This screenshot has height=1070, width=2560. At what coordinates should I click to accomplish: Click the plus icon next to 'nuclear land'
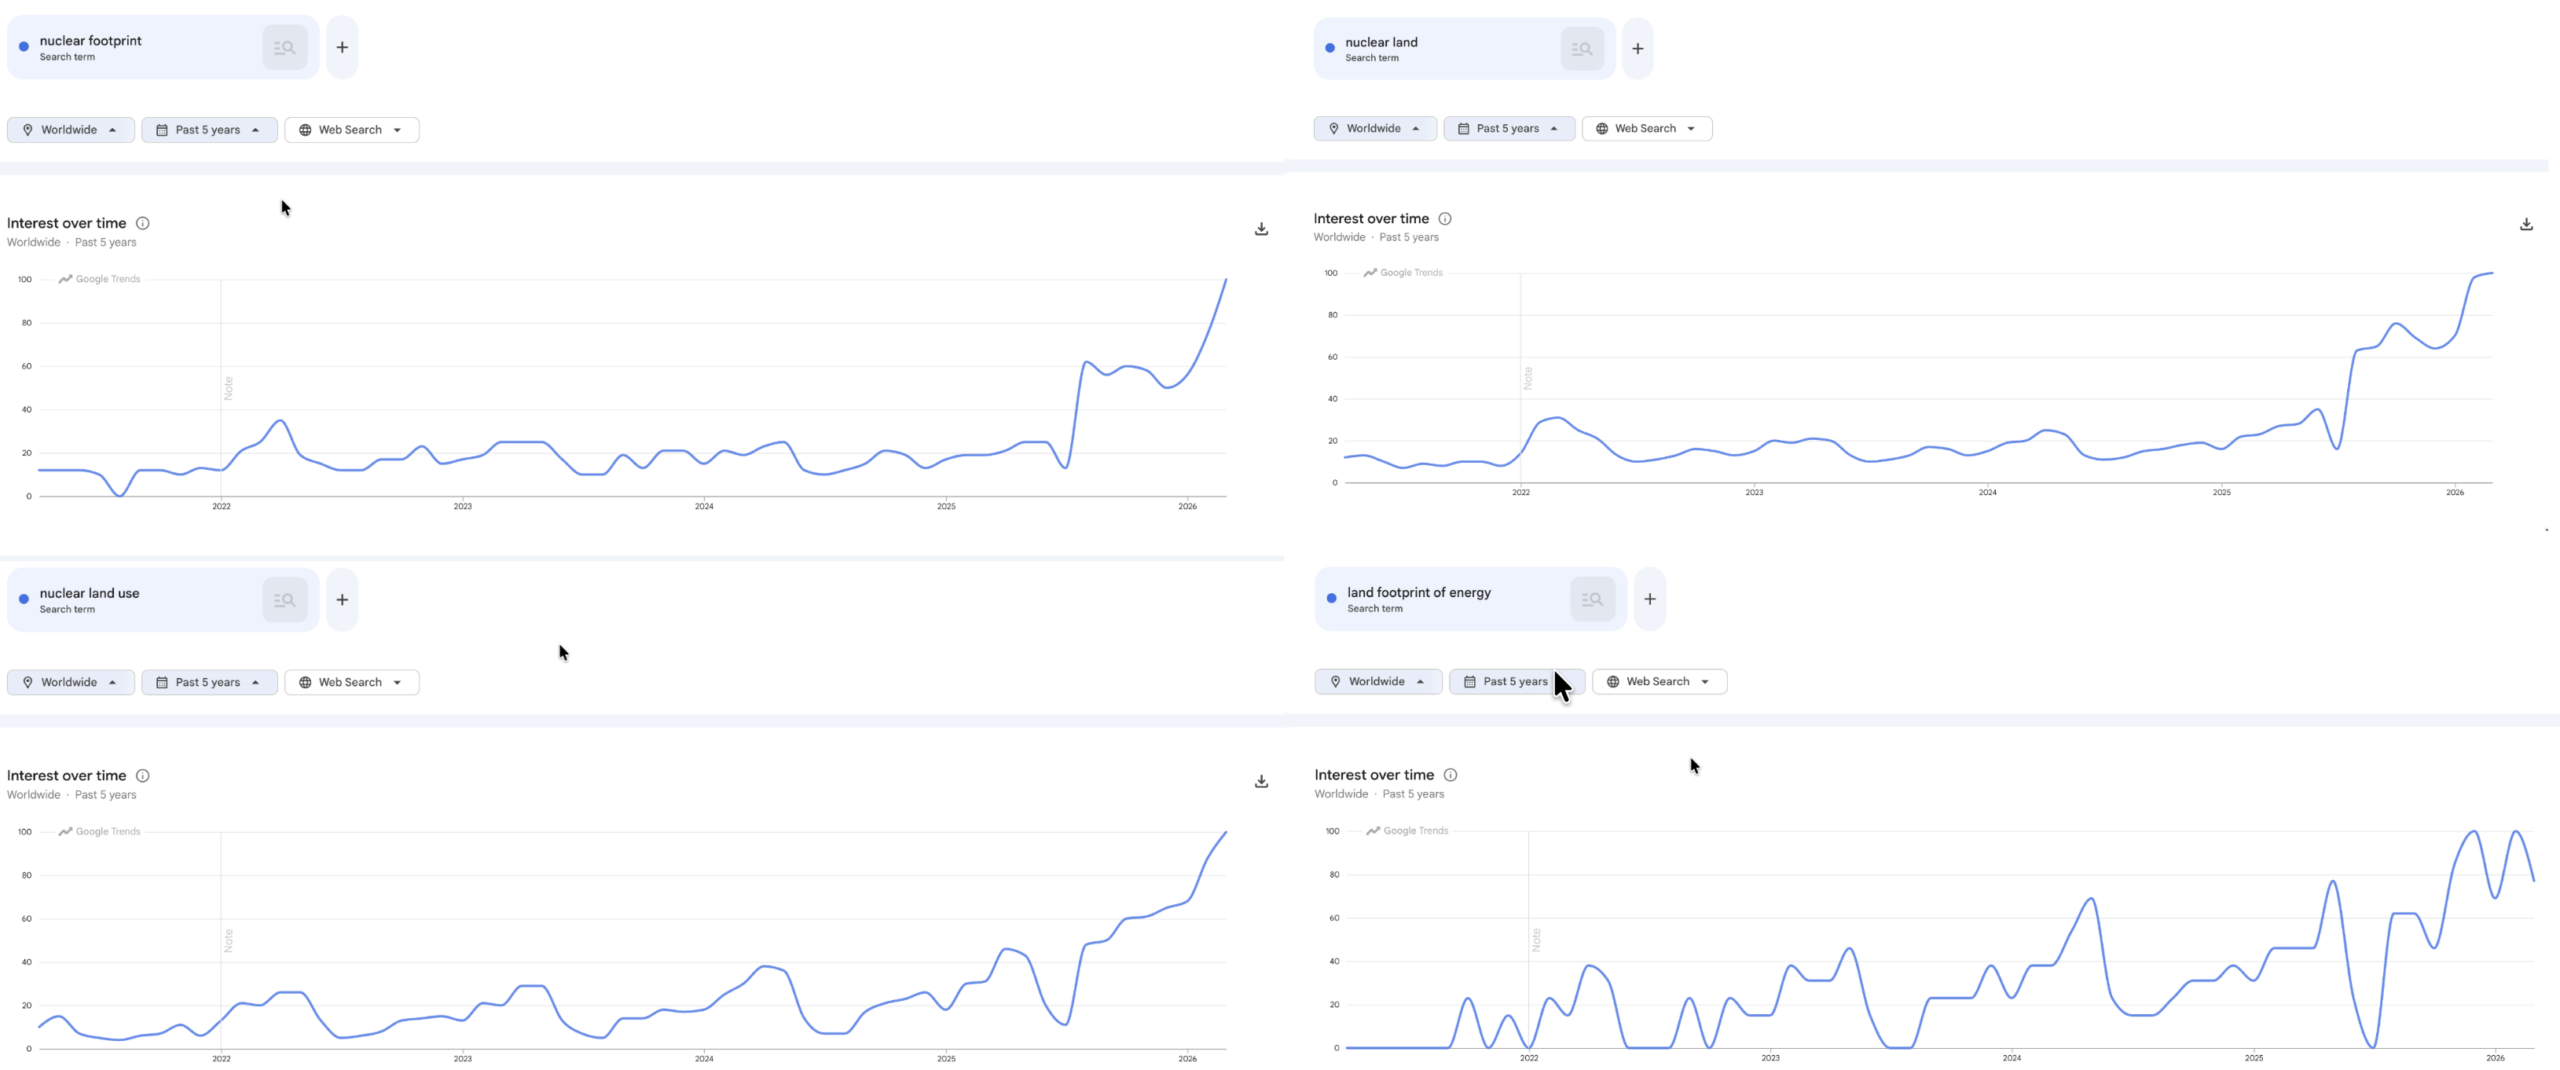point(1637,49)
